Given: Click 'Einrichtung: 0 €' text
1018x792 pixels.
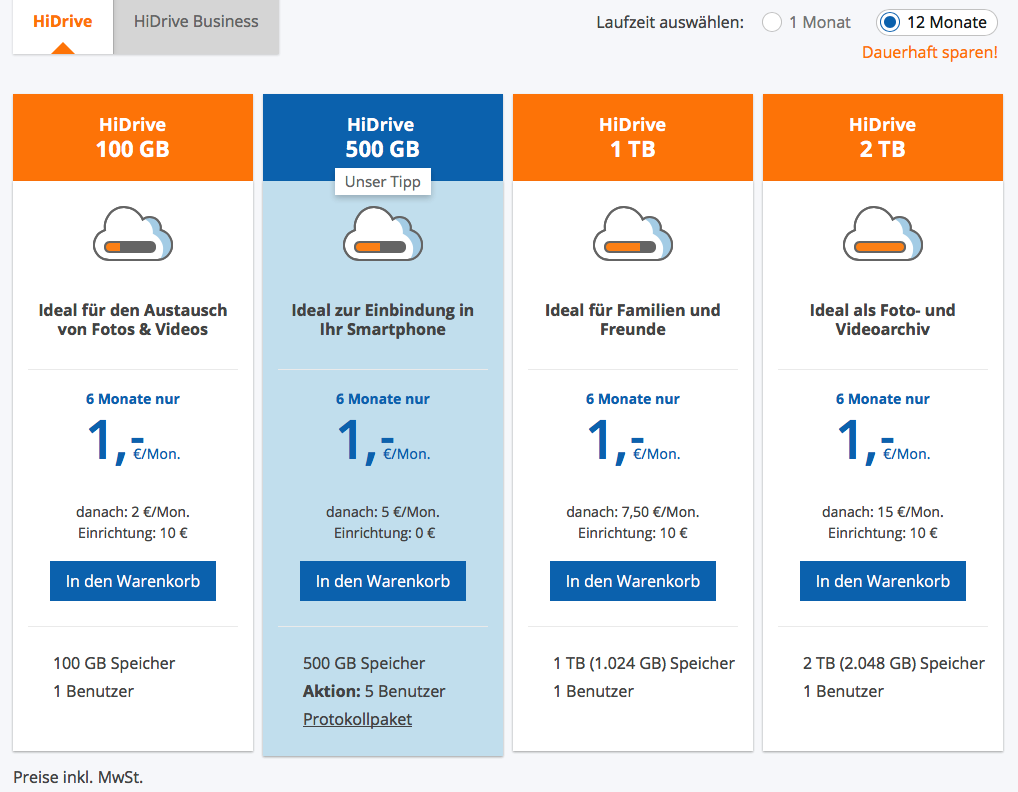Looking at the screenshot, I should 384,533.
